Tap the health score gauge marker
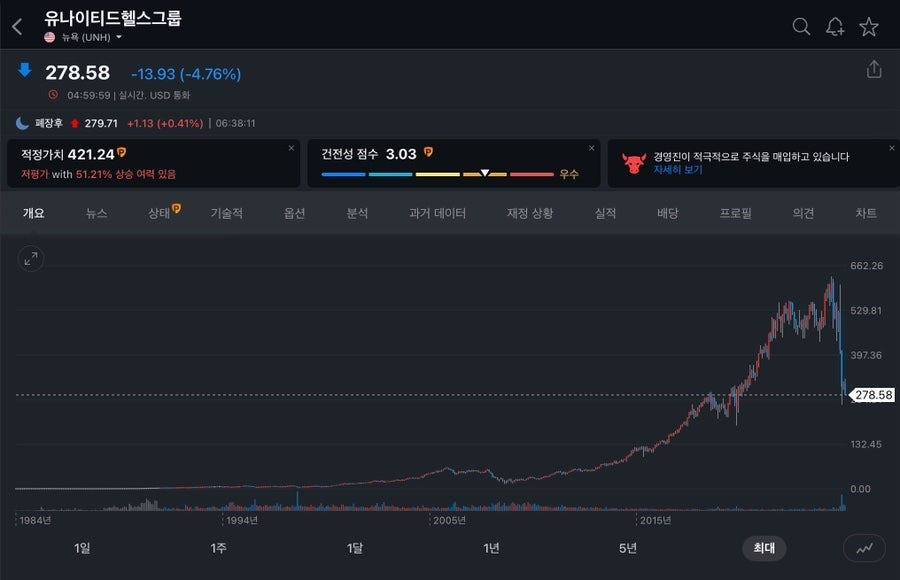The image size is (900, 580). pos(485,172)
